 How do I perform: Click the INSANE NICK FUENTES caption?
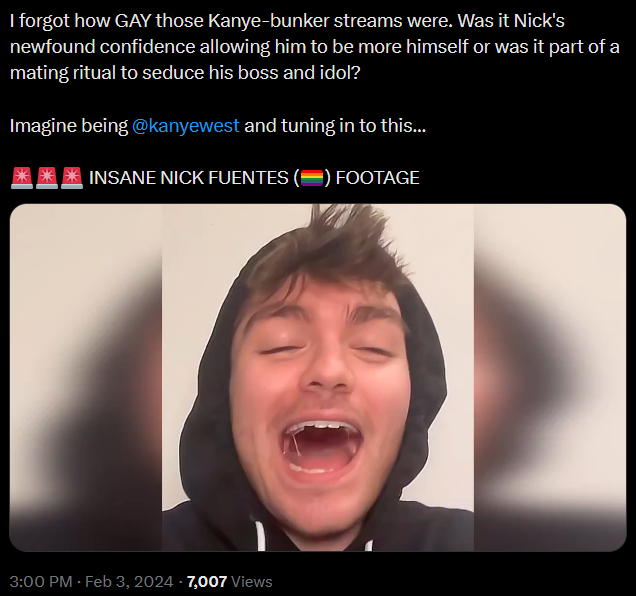pos(189,178)
